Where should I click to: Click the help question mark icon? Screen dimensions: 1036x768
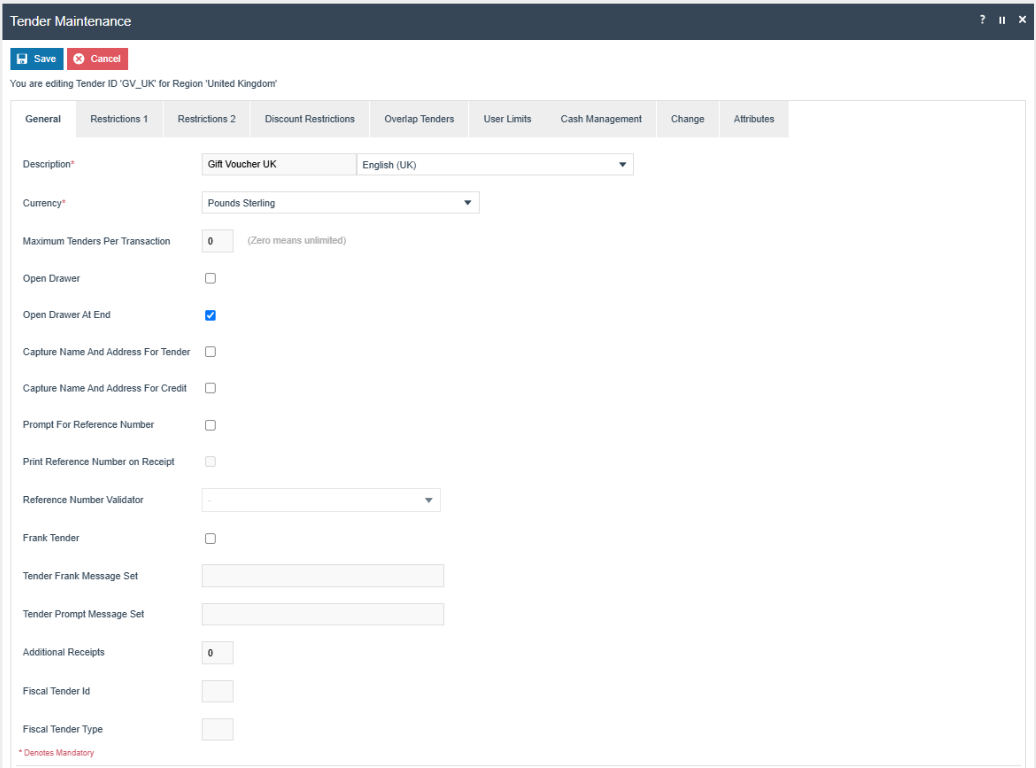point(982,20)
